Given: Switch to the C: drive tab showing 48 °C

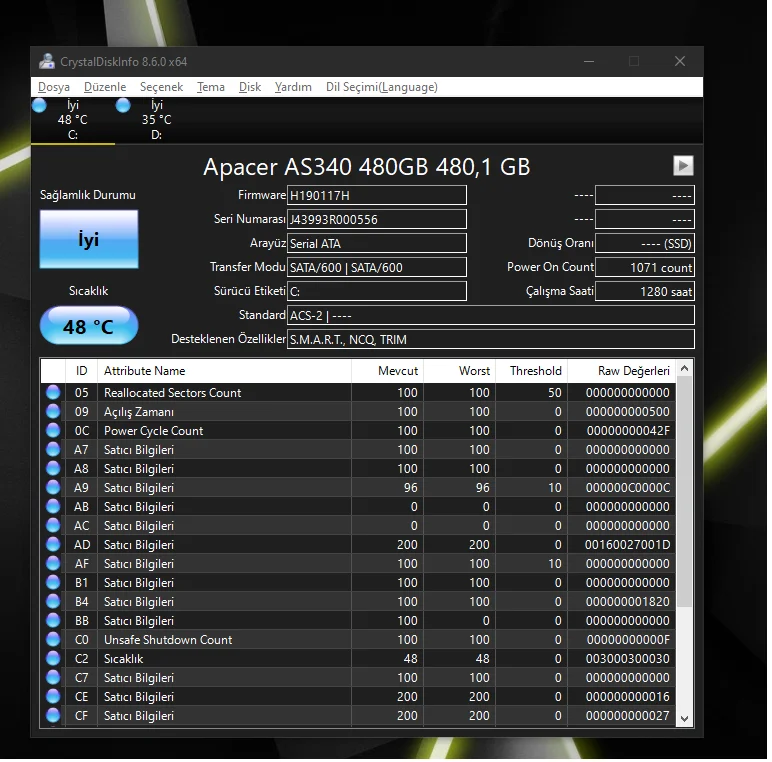Looking at the screenshot, I should click(73, 120).
